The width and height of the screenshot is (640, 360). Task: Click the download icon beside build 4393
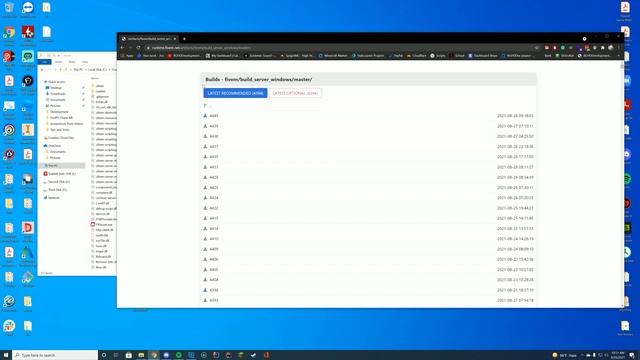click(x=205, y=300)
